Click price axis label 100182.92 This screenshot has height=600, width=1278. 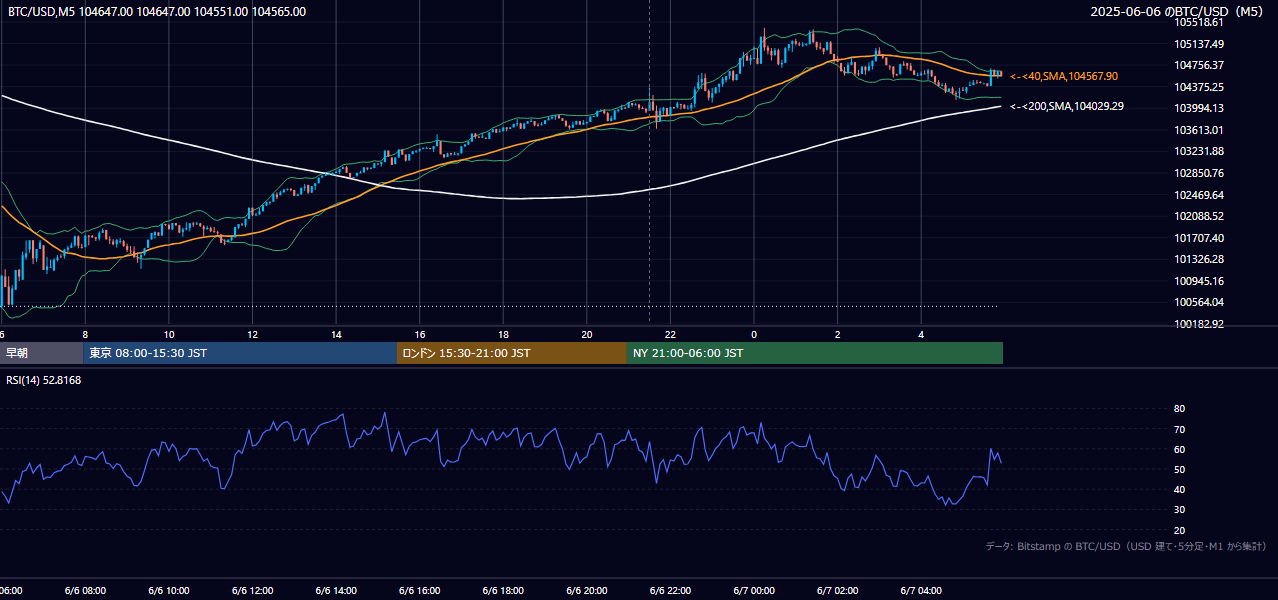tap(1199, 324)
